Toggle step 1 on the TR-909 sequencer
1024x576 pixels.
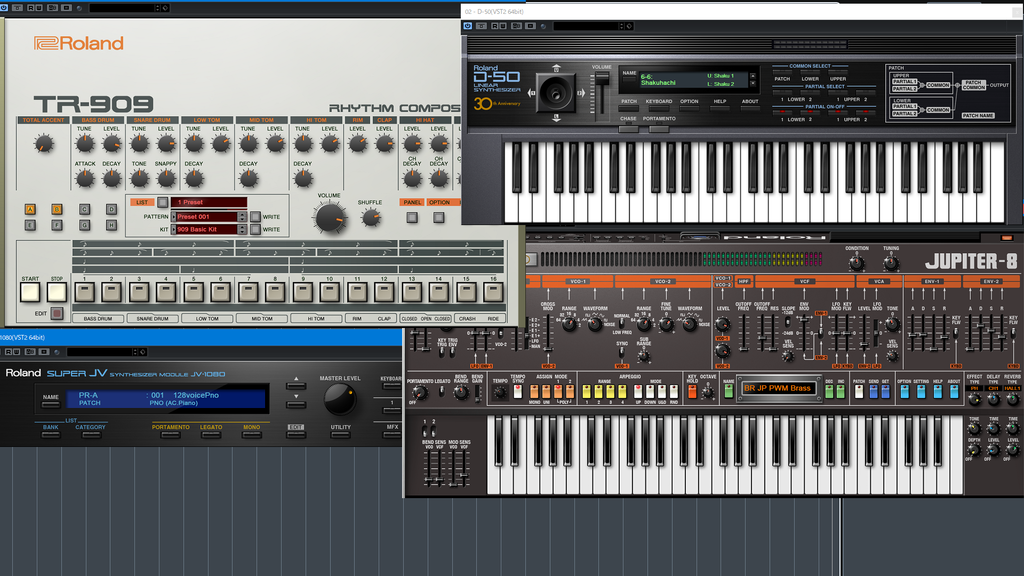pos(84,292)
